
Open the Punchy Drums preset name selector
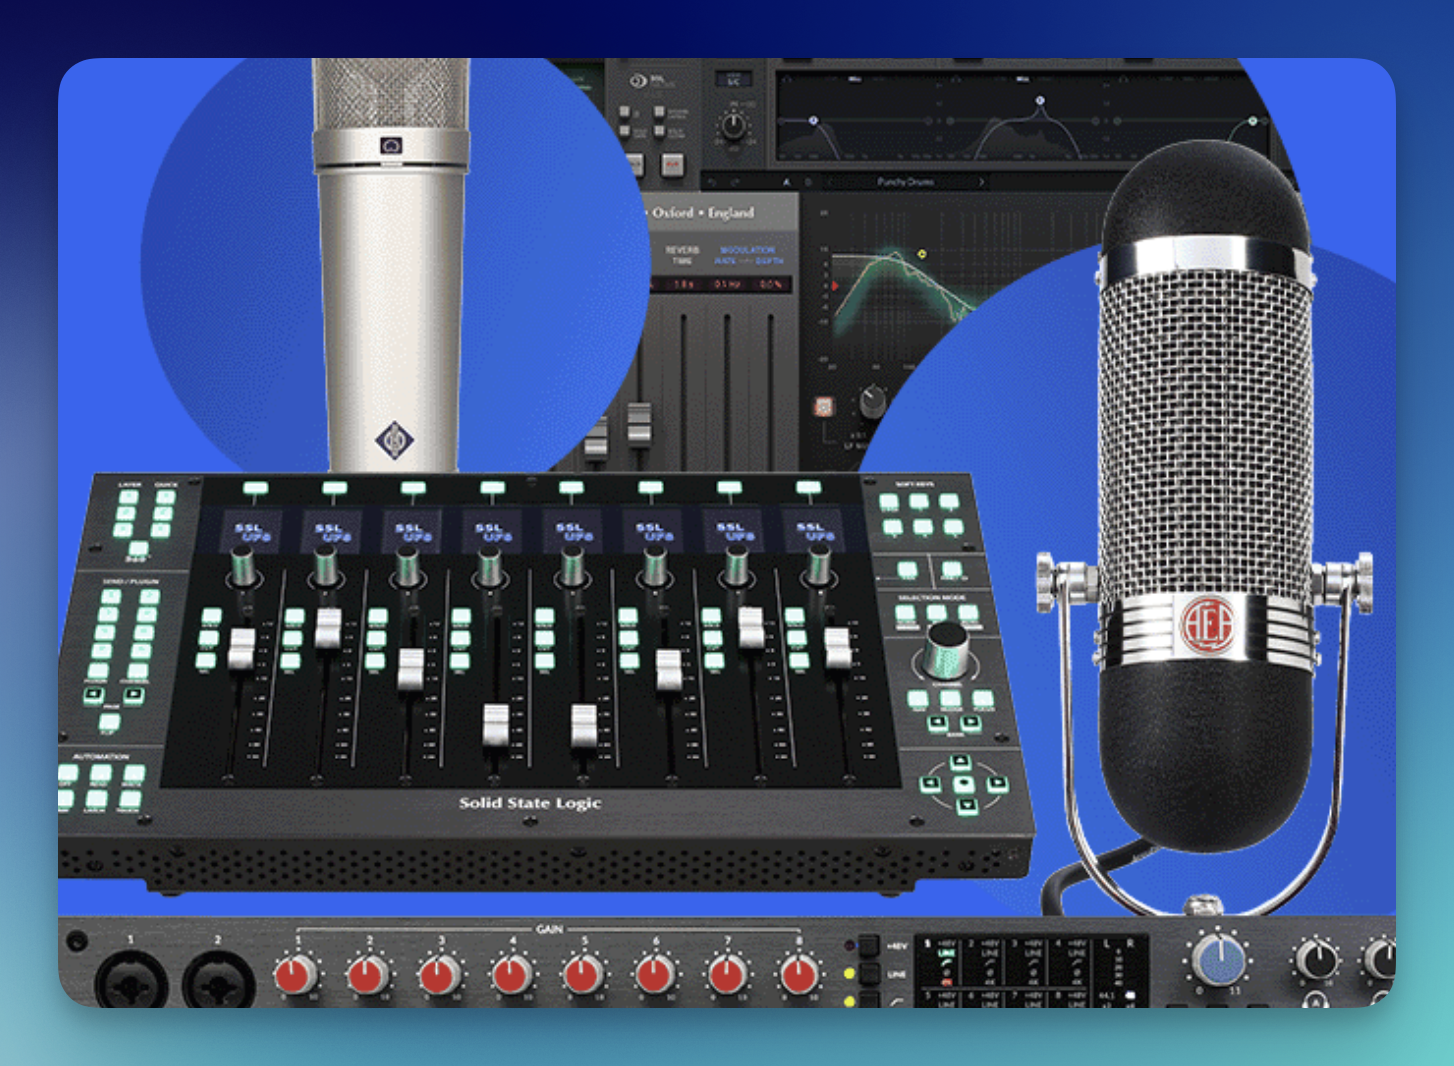click(x=904, y=182)
